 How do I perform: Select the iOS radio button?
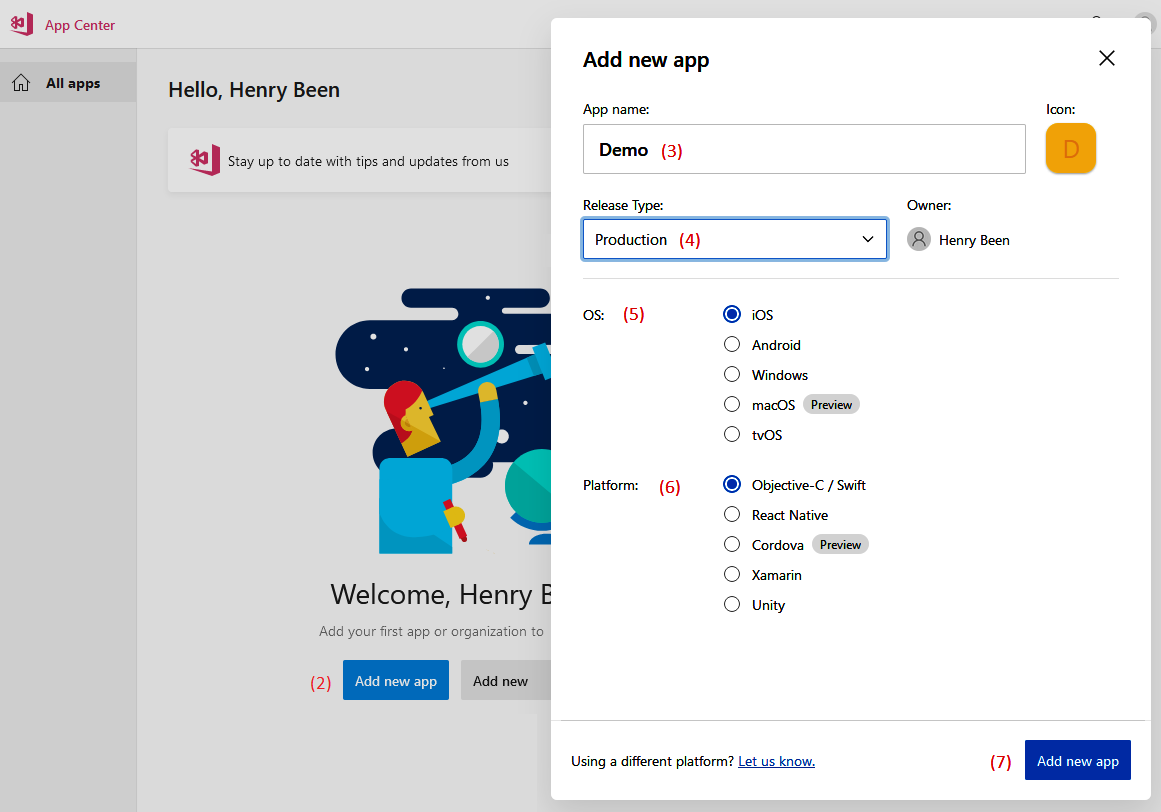click(732, 315)
